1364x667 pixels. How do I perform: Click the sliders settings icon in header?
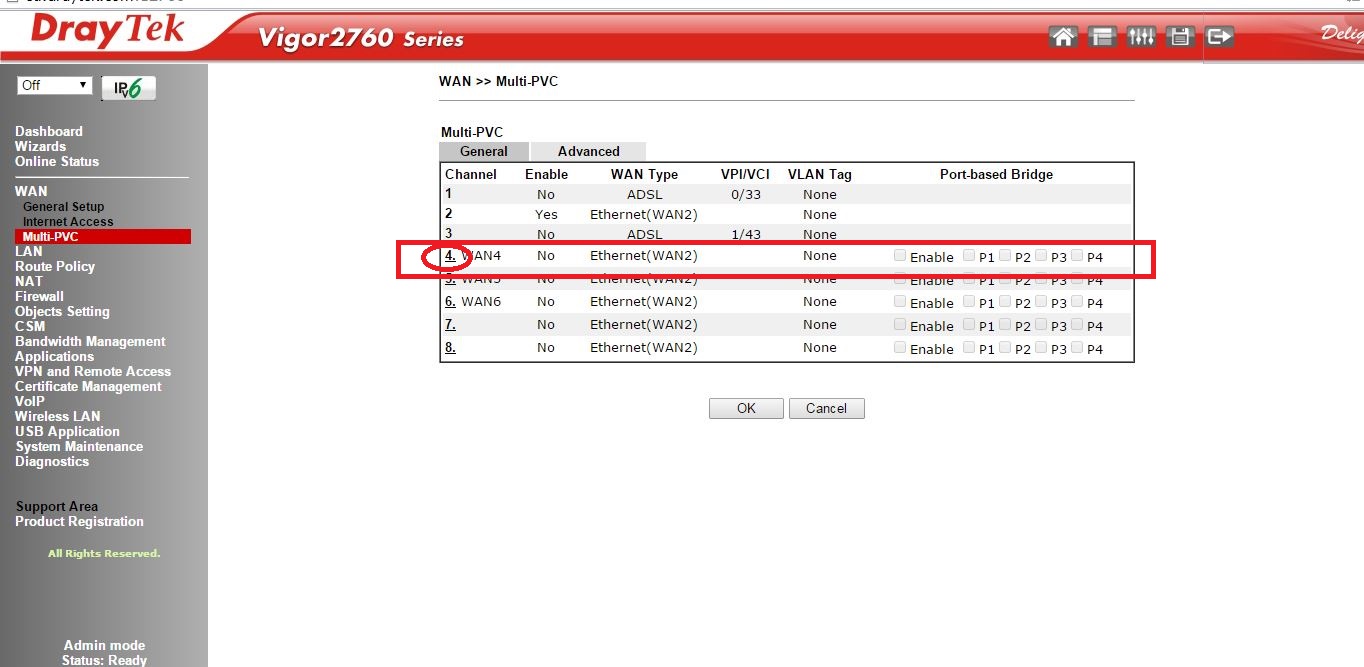click(x=1141, y=37)
